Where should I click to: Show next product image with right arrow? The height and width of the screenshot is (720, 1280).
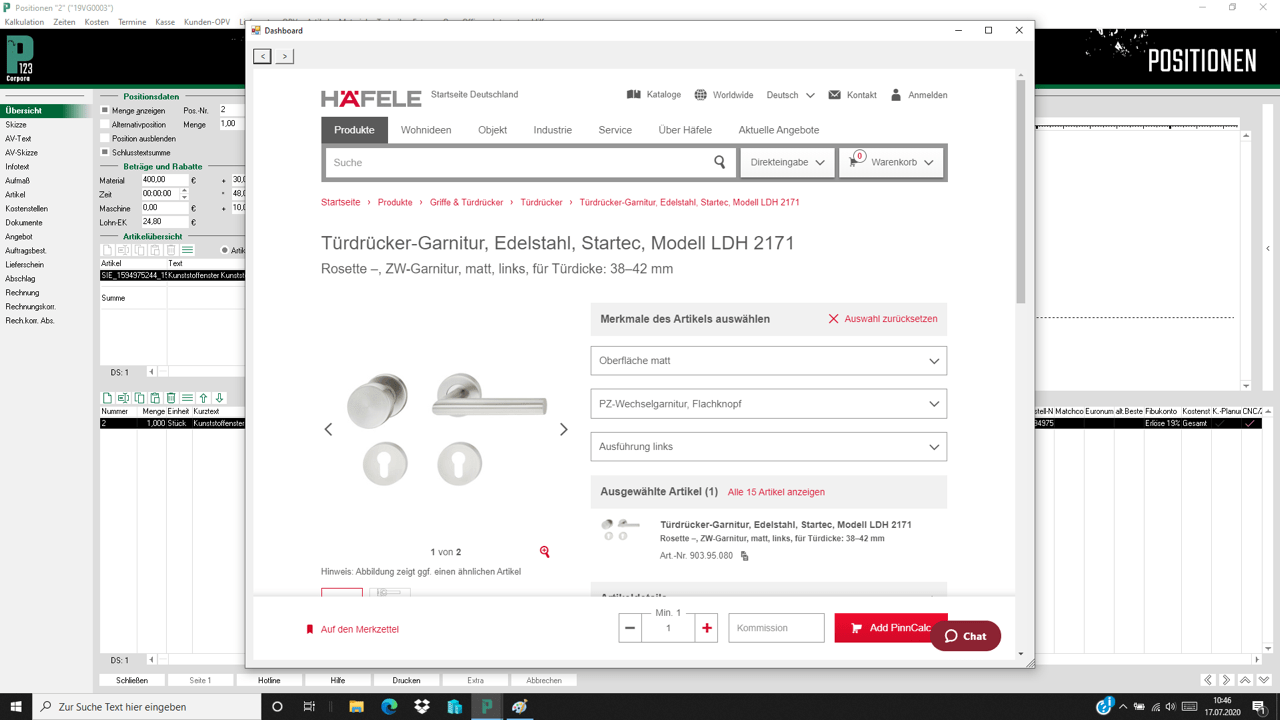563,429
